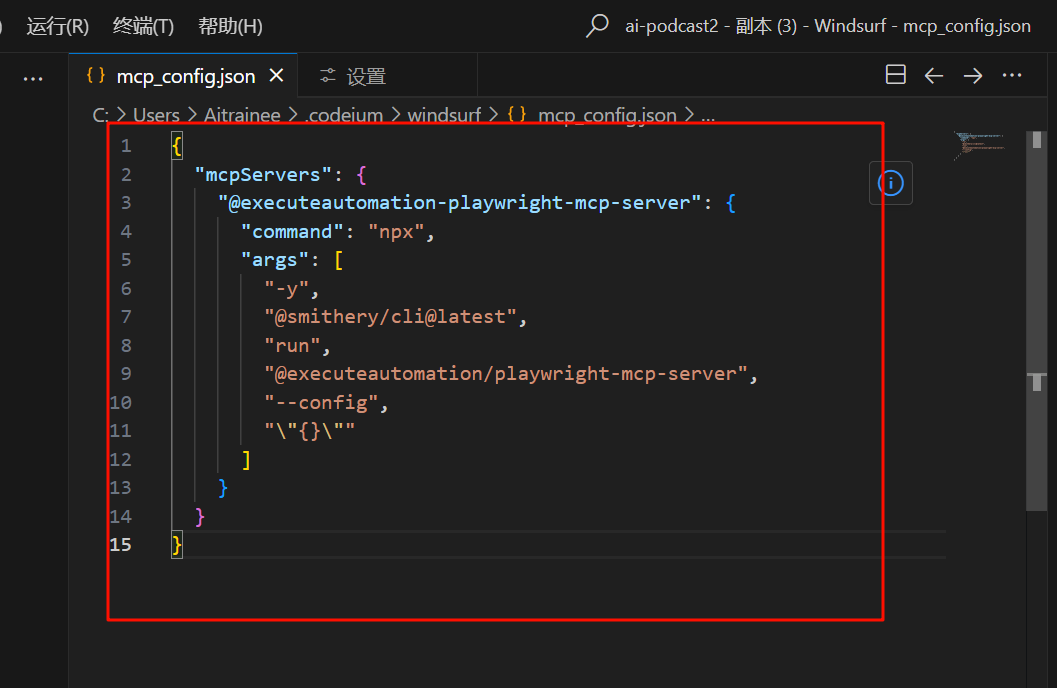Click the mcp_config.json breadcrumb
The image size is (1057, 688).
[606, 115]
